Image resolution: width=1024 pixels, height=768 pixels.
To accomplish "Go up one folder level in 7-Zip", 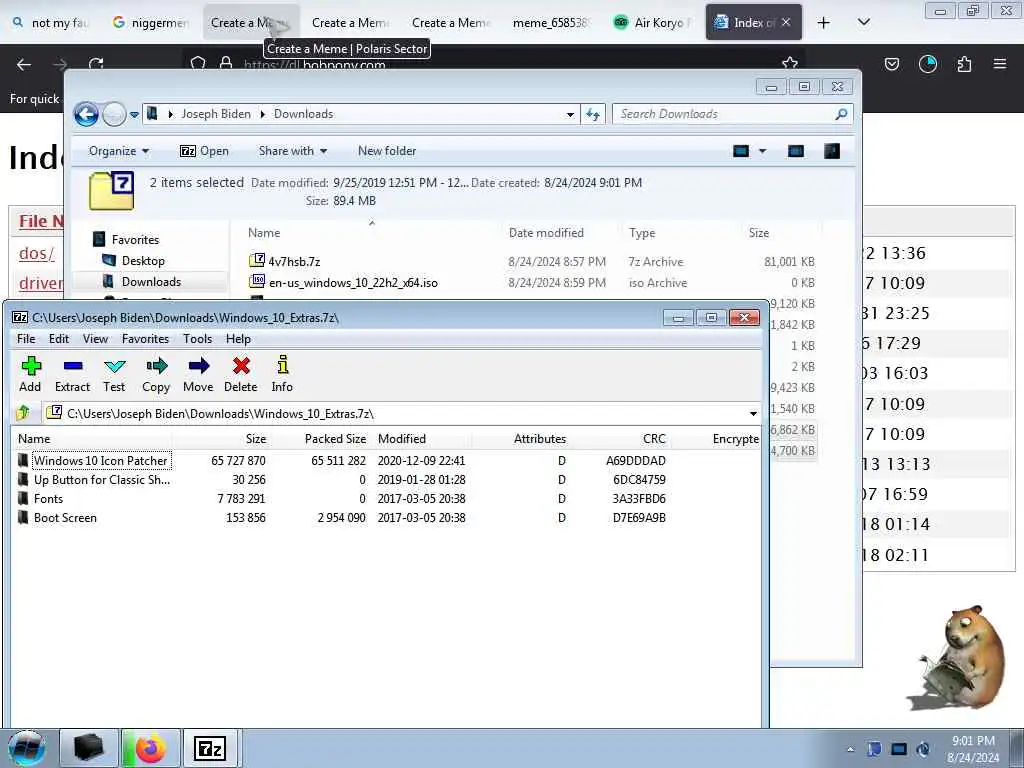I will tap(24, 413).
